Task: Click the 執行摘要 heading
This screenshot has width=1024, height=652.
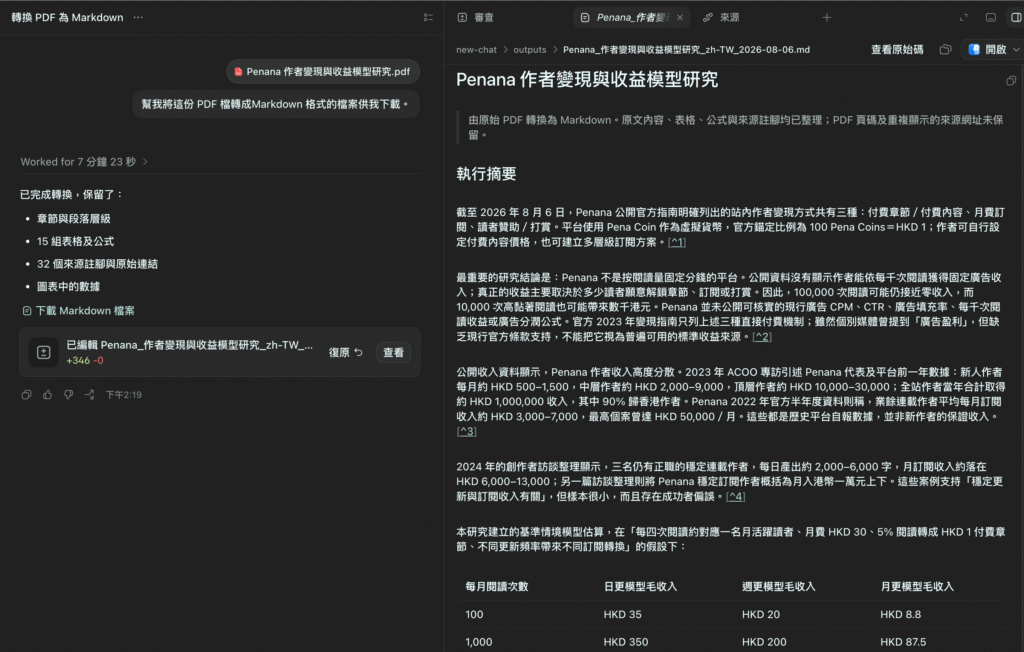Action: coord(486,174)
